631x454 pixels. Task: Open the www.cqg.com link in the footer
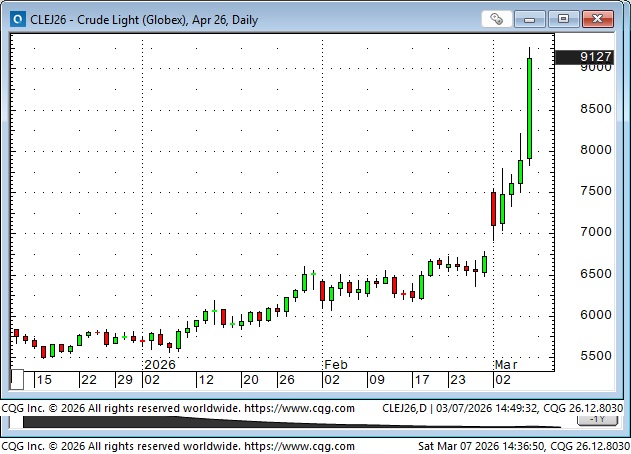pyautogui.click(x=301, y=408)
